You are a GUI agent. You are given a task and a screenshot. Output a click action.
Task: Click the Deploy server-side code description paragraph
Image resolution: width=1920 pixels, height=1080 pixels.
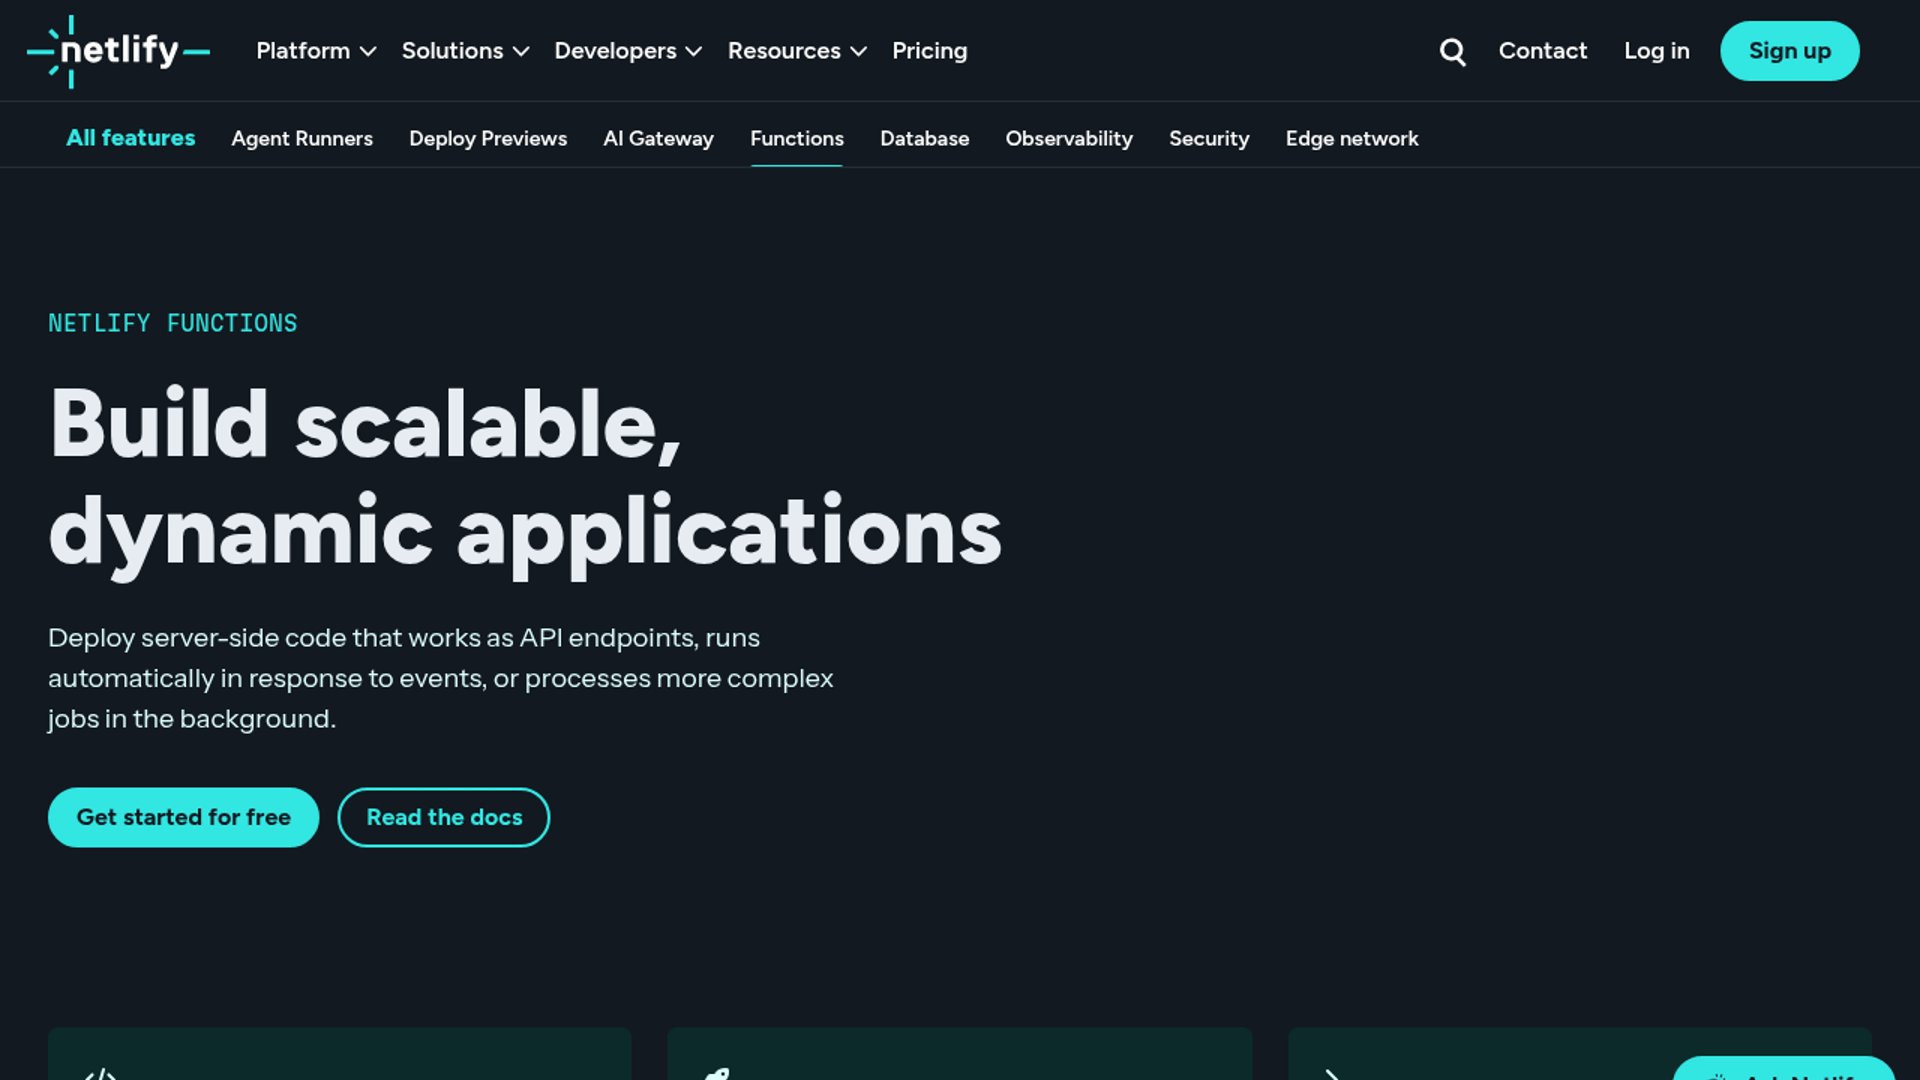click(441, 678)
